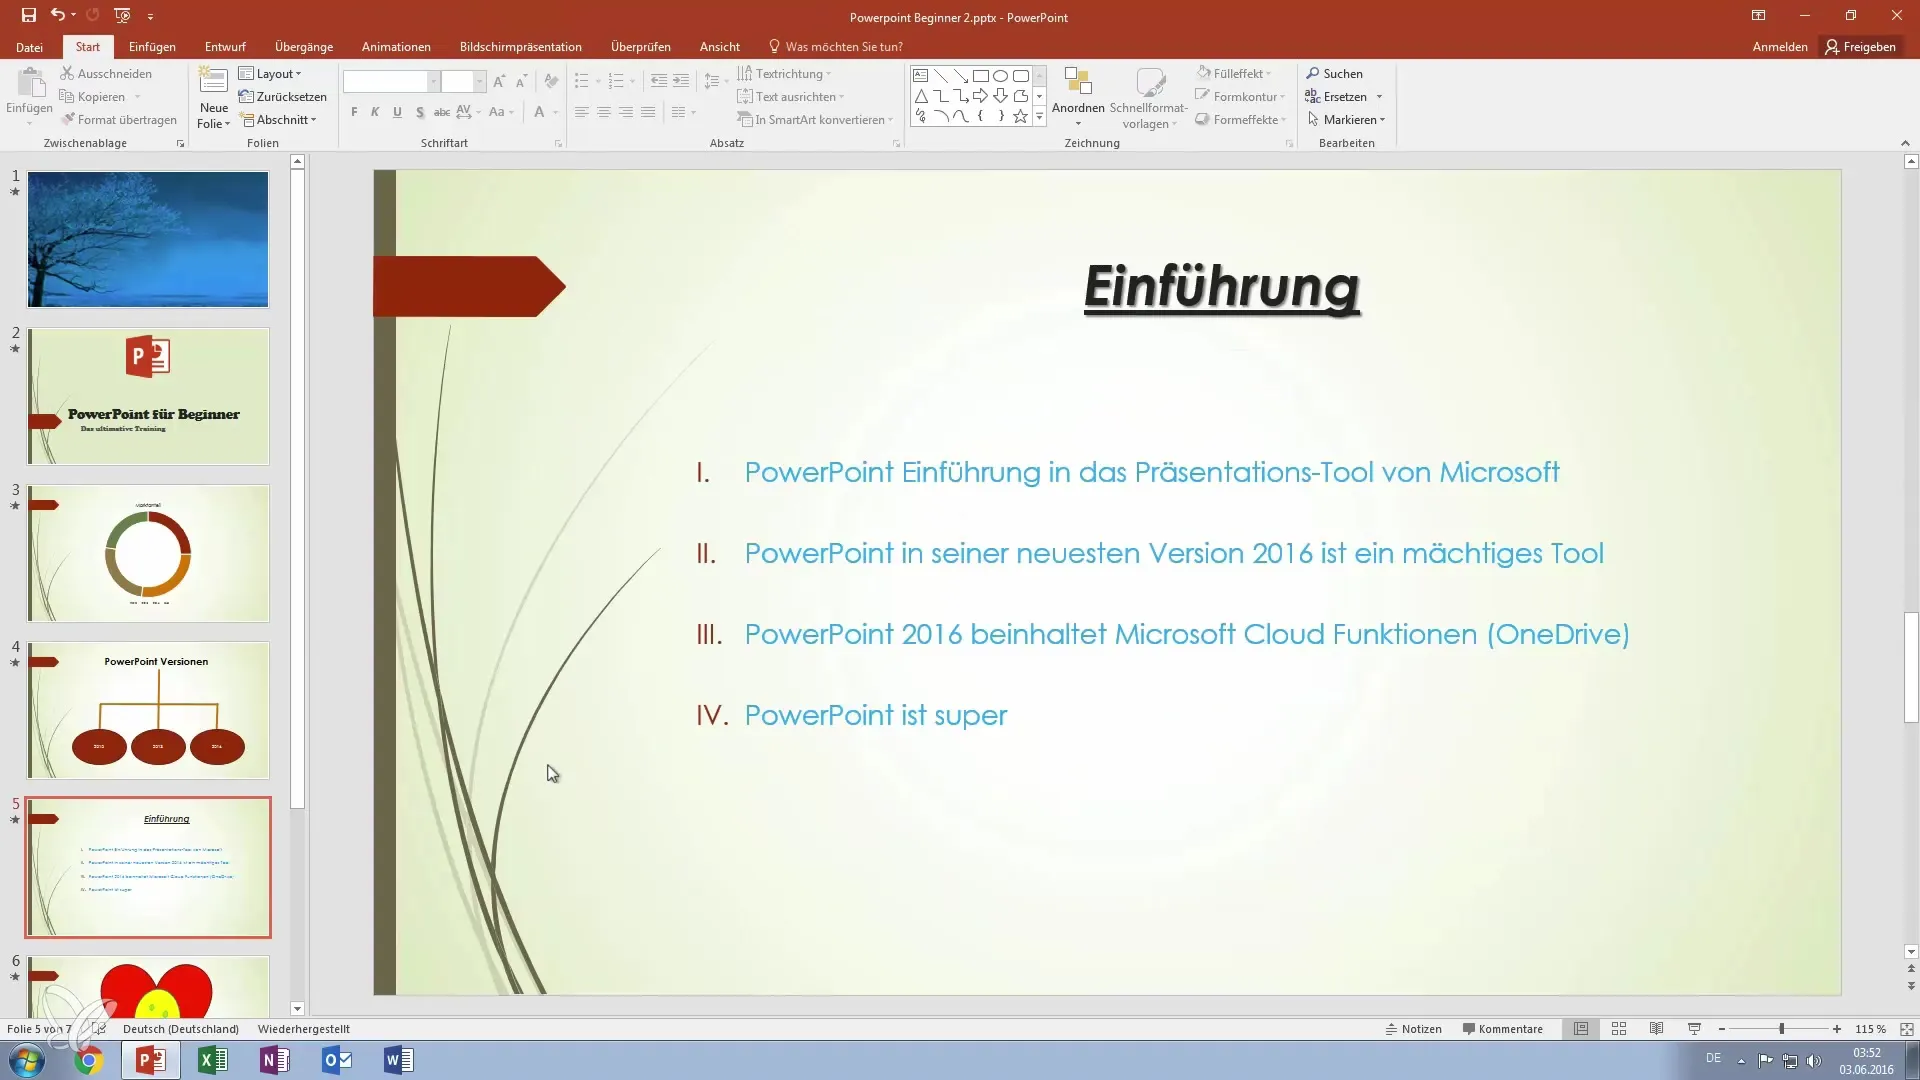Open the Formeffekte dropdown
Screen dimensions: 1920x1080
coord(1241,120)
